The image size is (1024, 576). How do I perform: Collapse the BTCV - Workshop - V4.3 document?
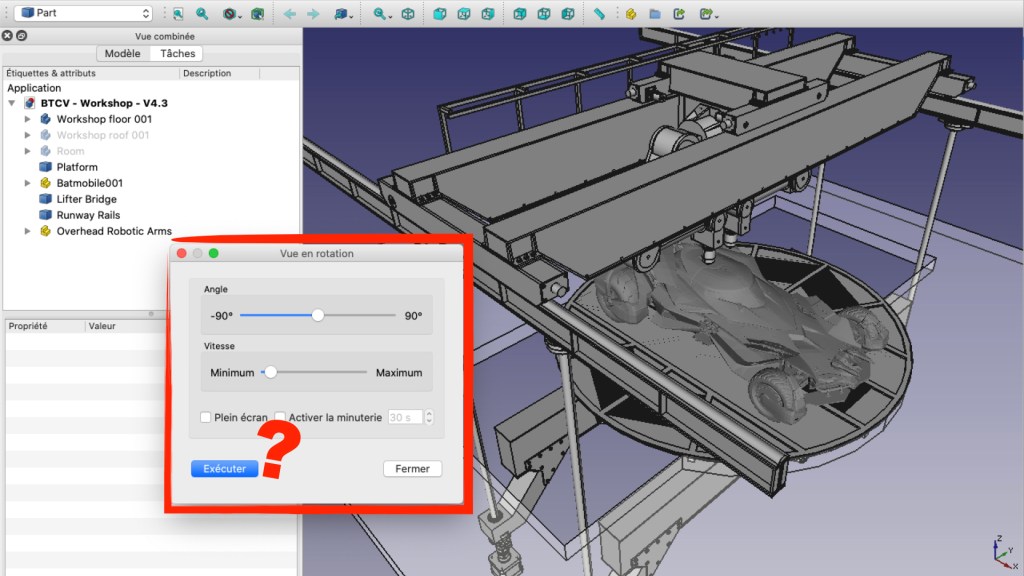(12, 103)
